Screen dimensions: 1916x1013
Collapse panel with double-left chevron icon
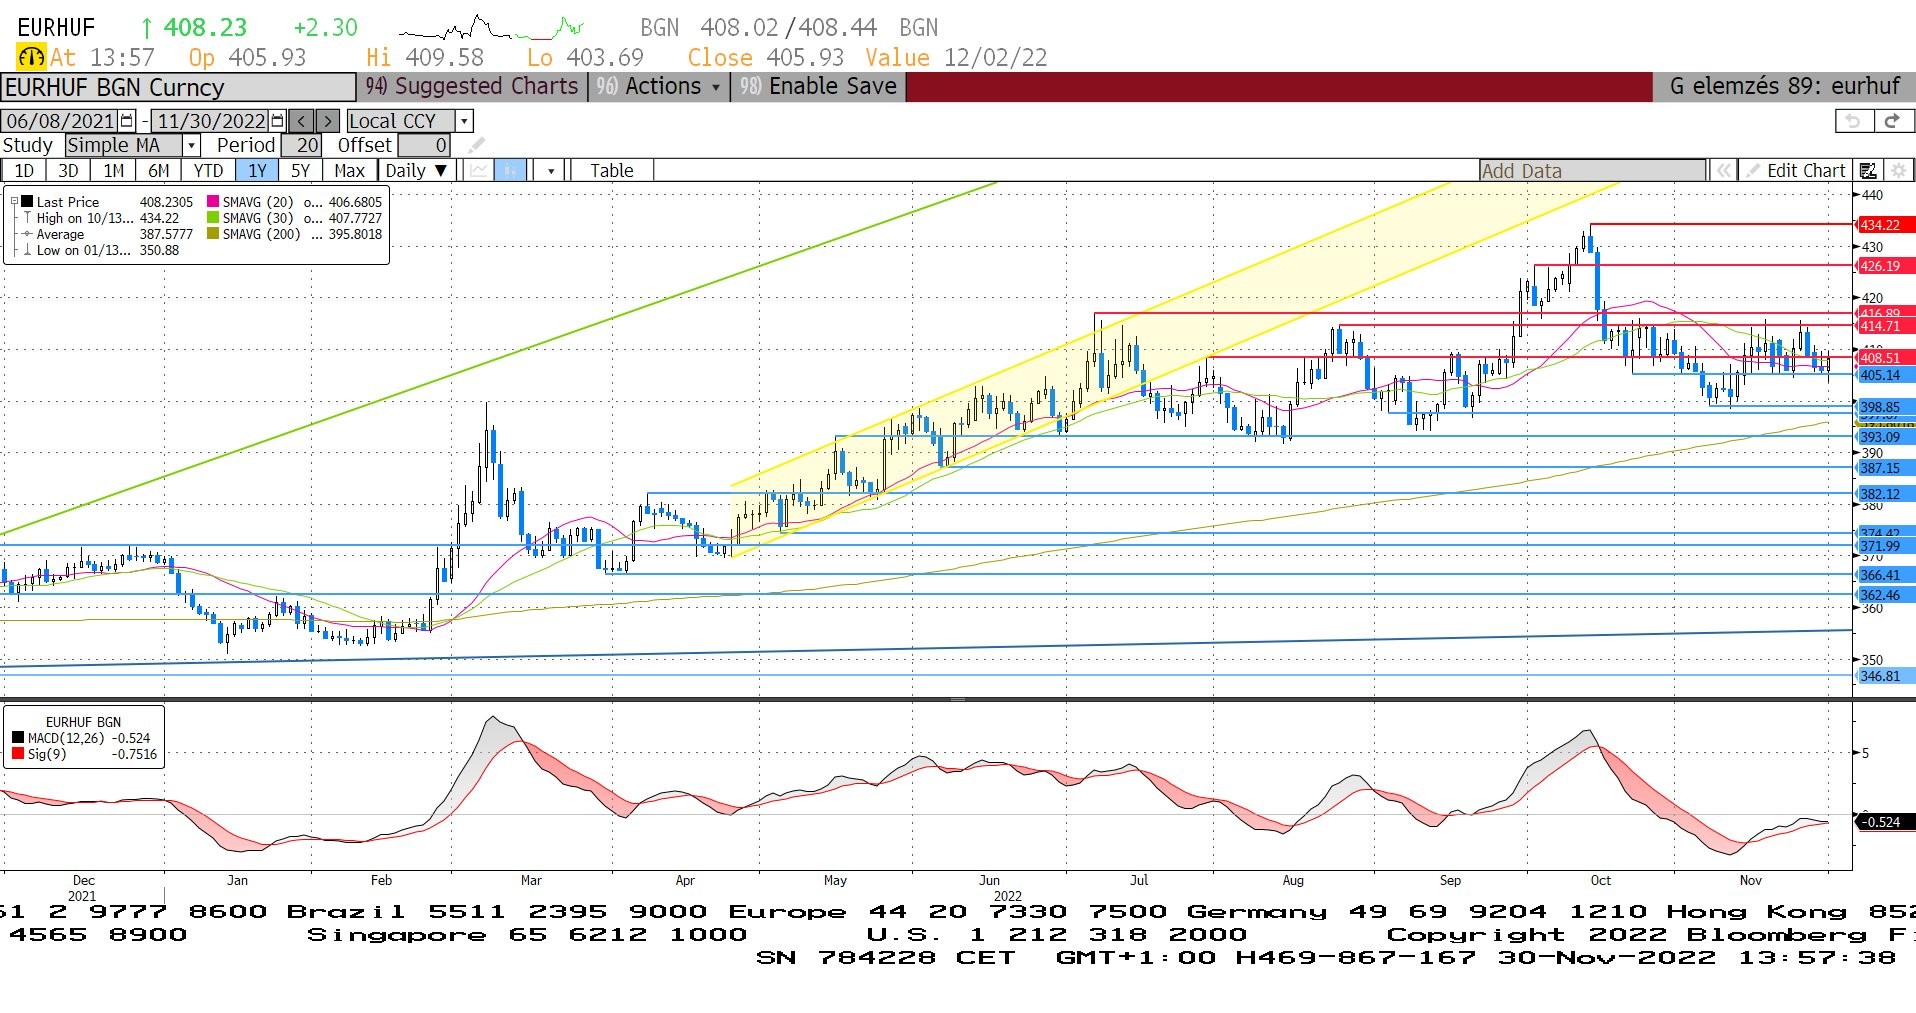[1723, 171]
